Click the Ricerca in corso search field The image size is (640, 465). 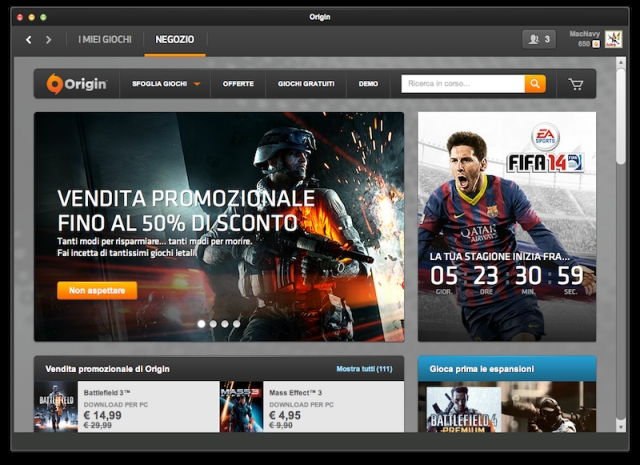coord(462,84)
